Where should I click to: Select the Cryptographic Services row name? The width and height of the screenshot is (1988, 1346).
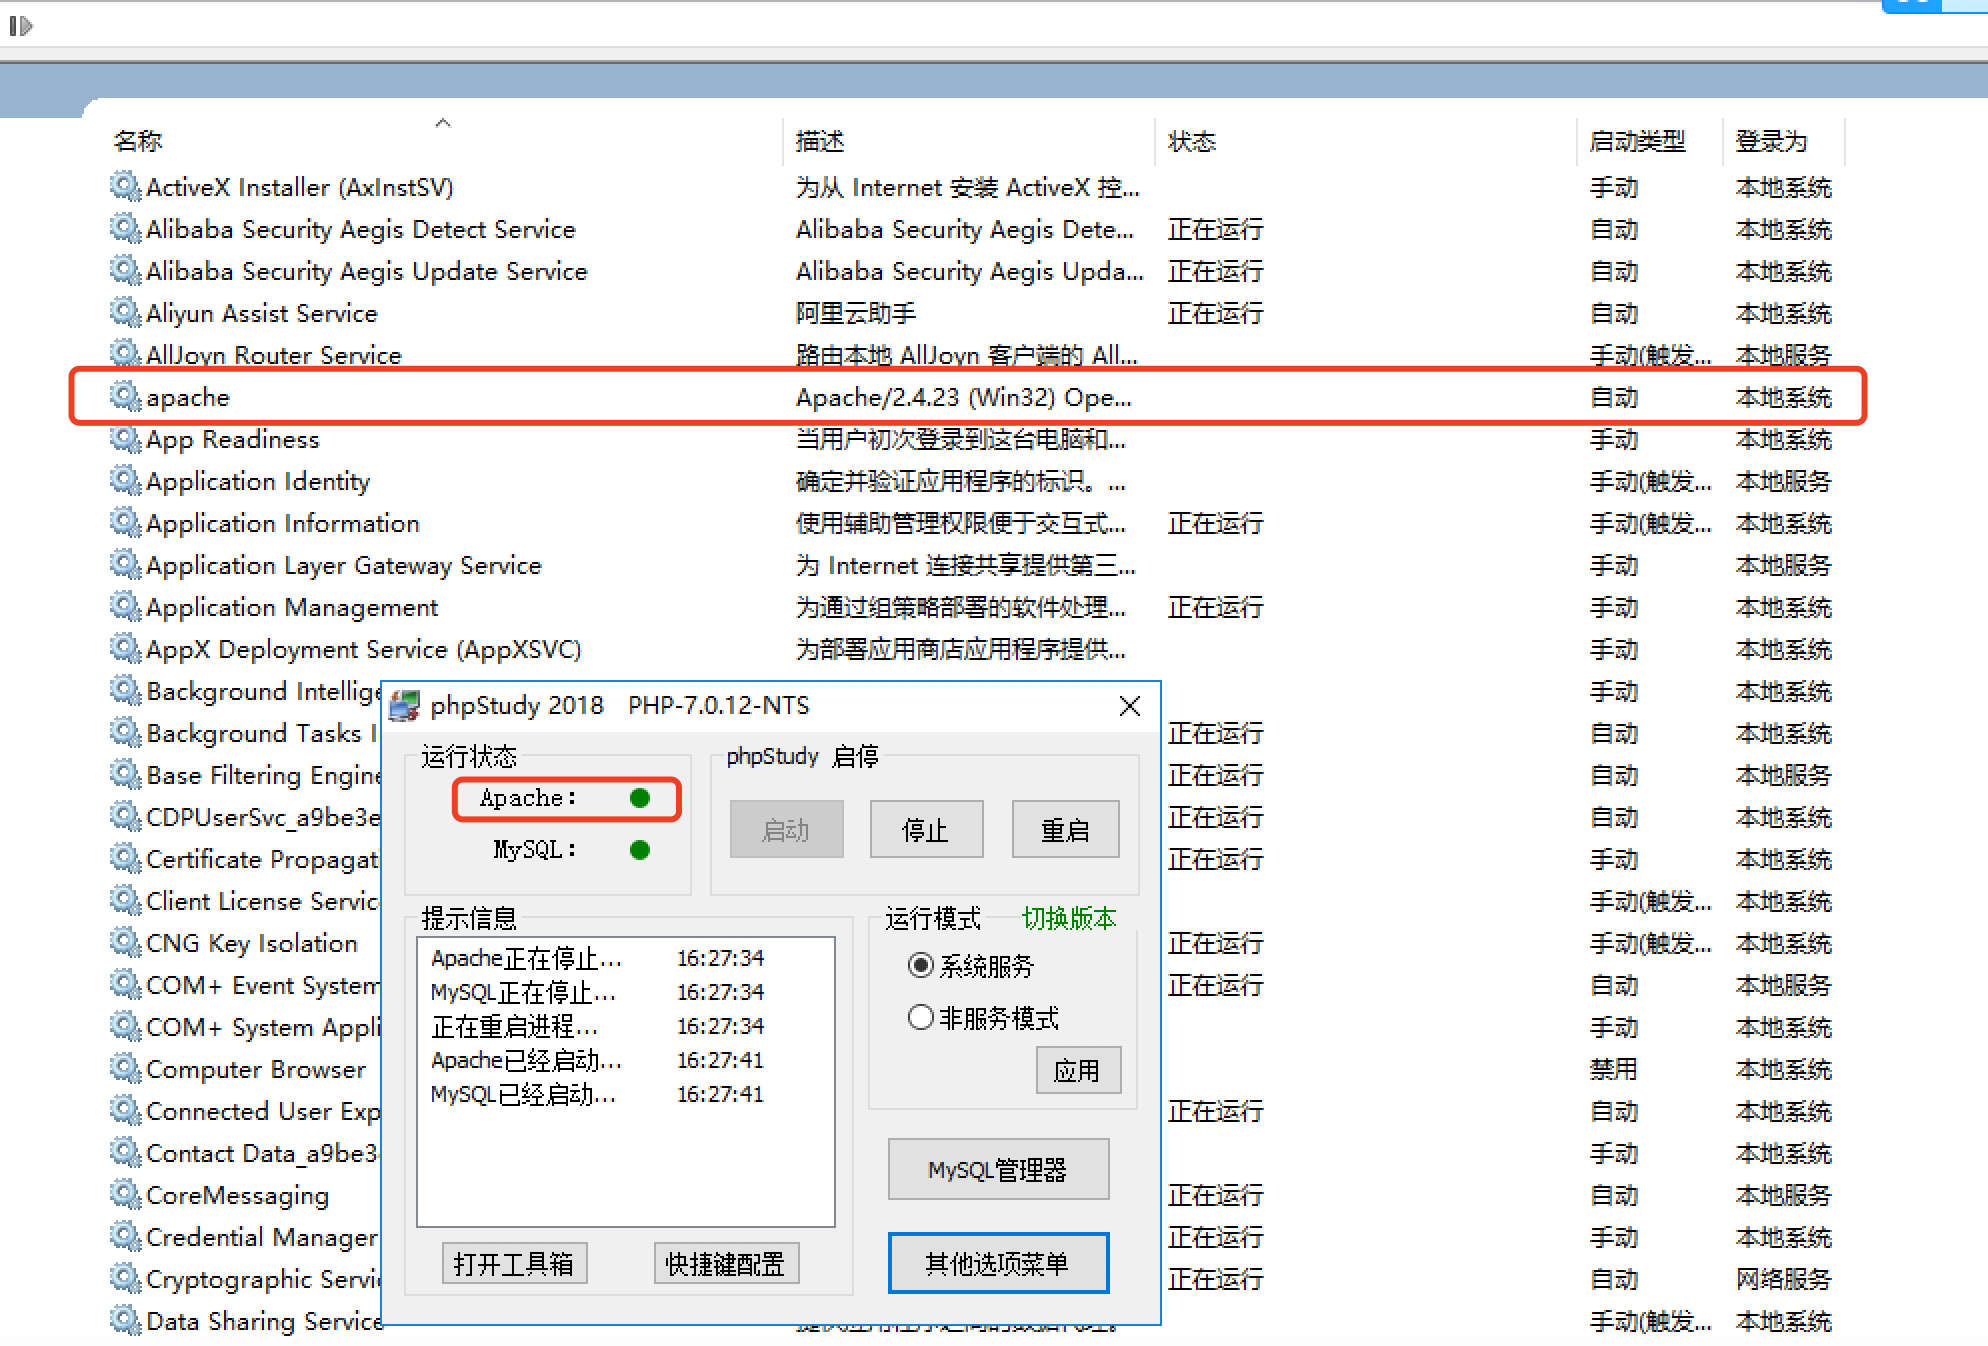[264, 1279]
